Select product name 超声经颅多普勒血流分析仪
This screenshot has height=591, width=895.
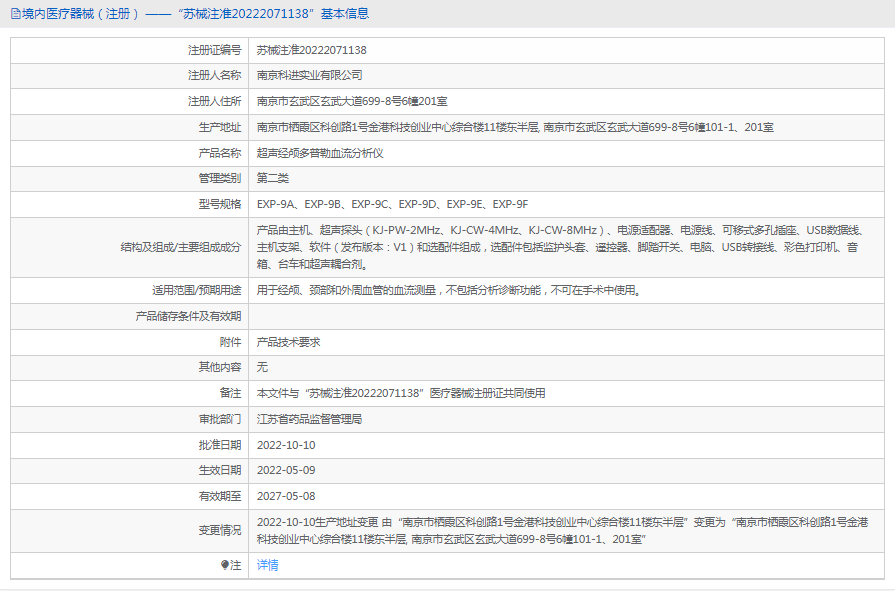coord(320,153)
